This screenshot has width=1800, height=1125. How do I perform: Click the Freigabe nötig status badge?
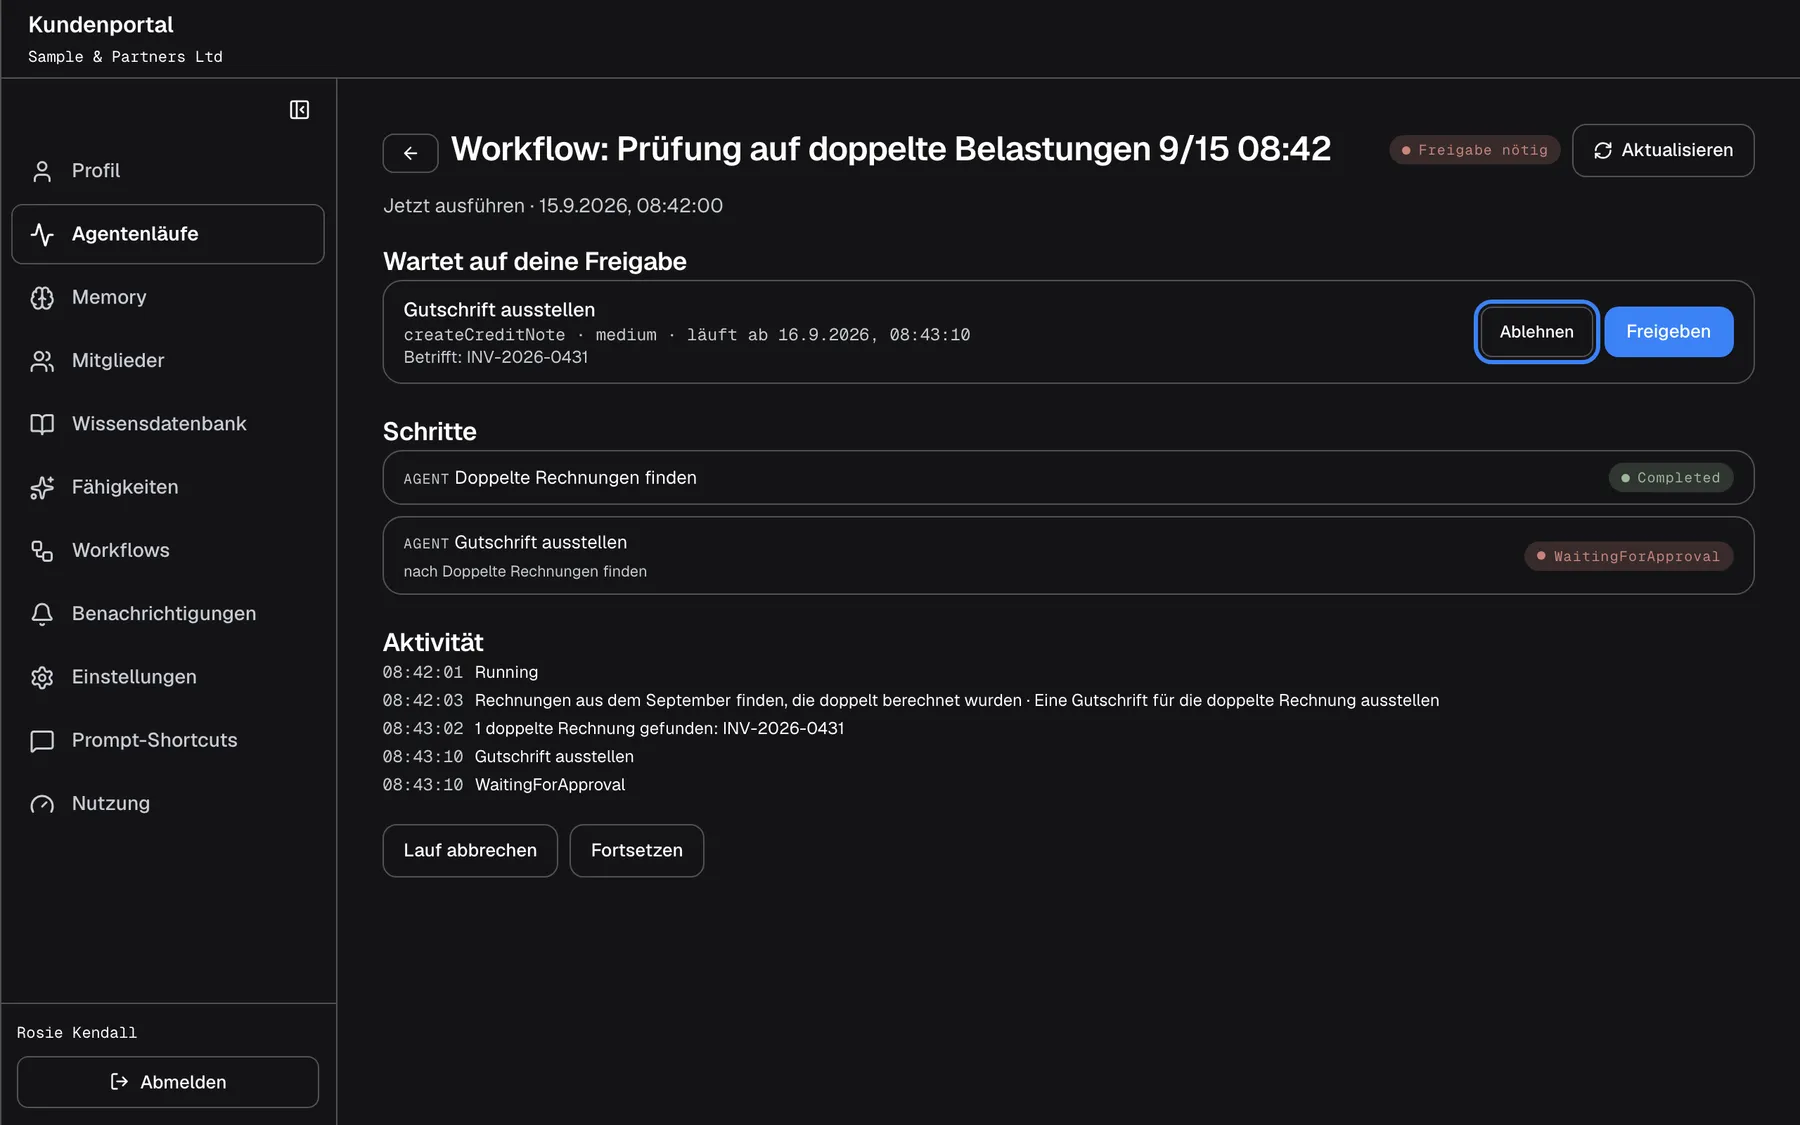click(1474, 150)
